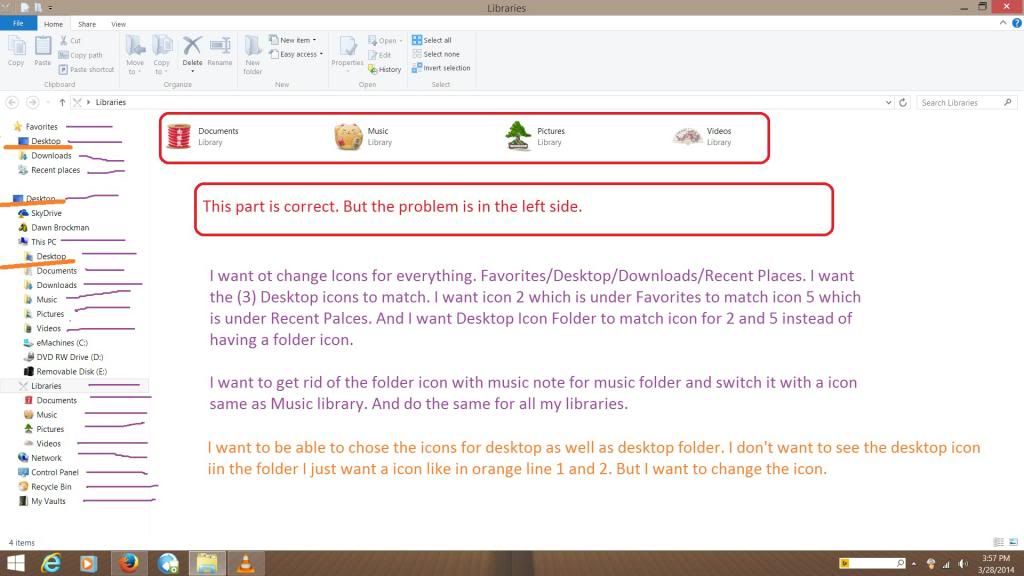Viewport: 1024px width, 576px height.
Task: Switch to the View ribbon tab
Action: [118, 23]
